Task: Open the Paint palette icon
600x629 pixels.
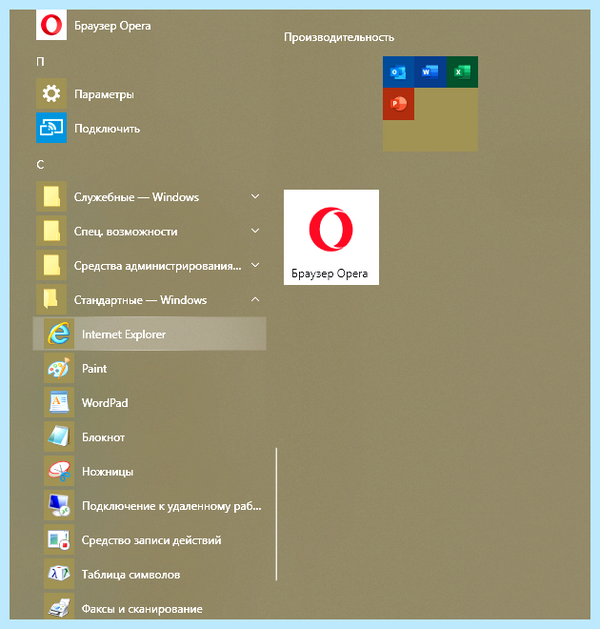Action: (x=59, y=368)
